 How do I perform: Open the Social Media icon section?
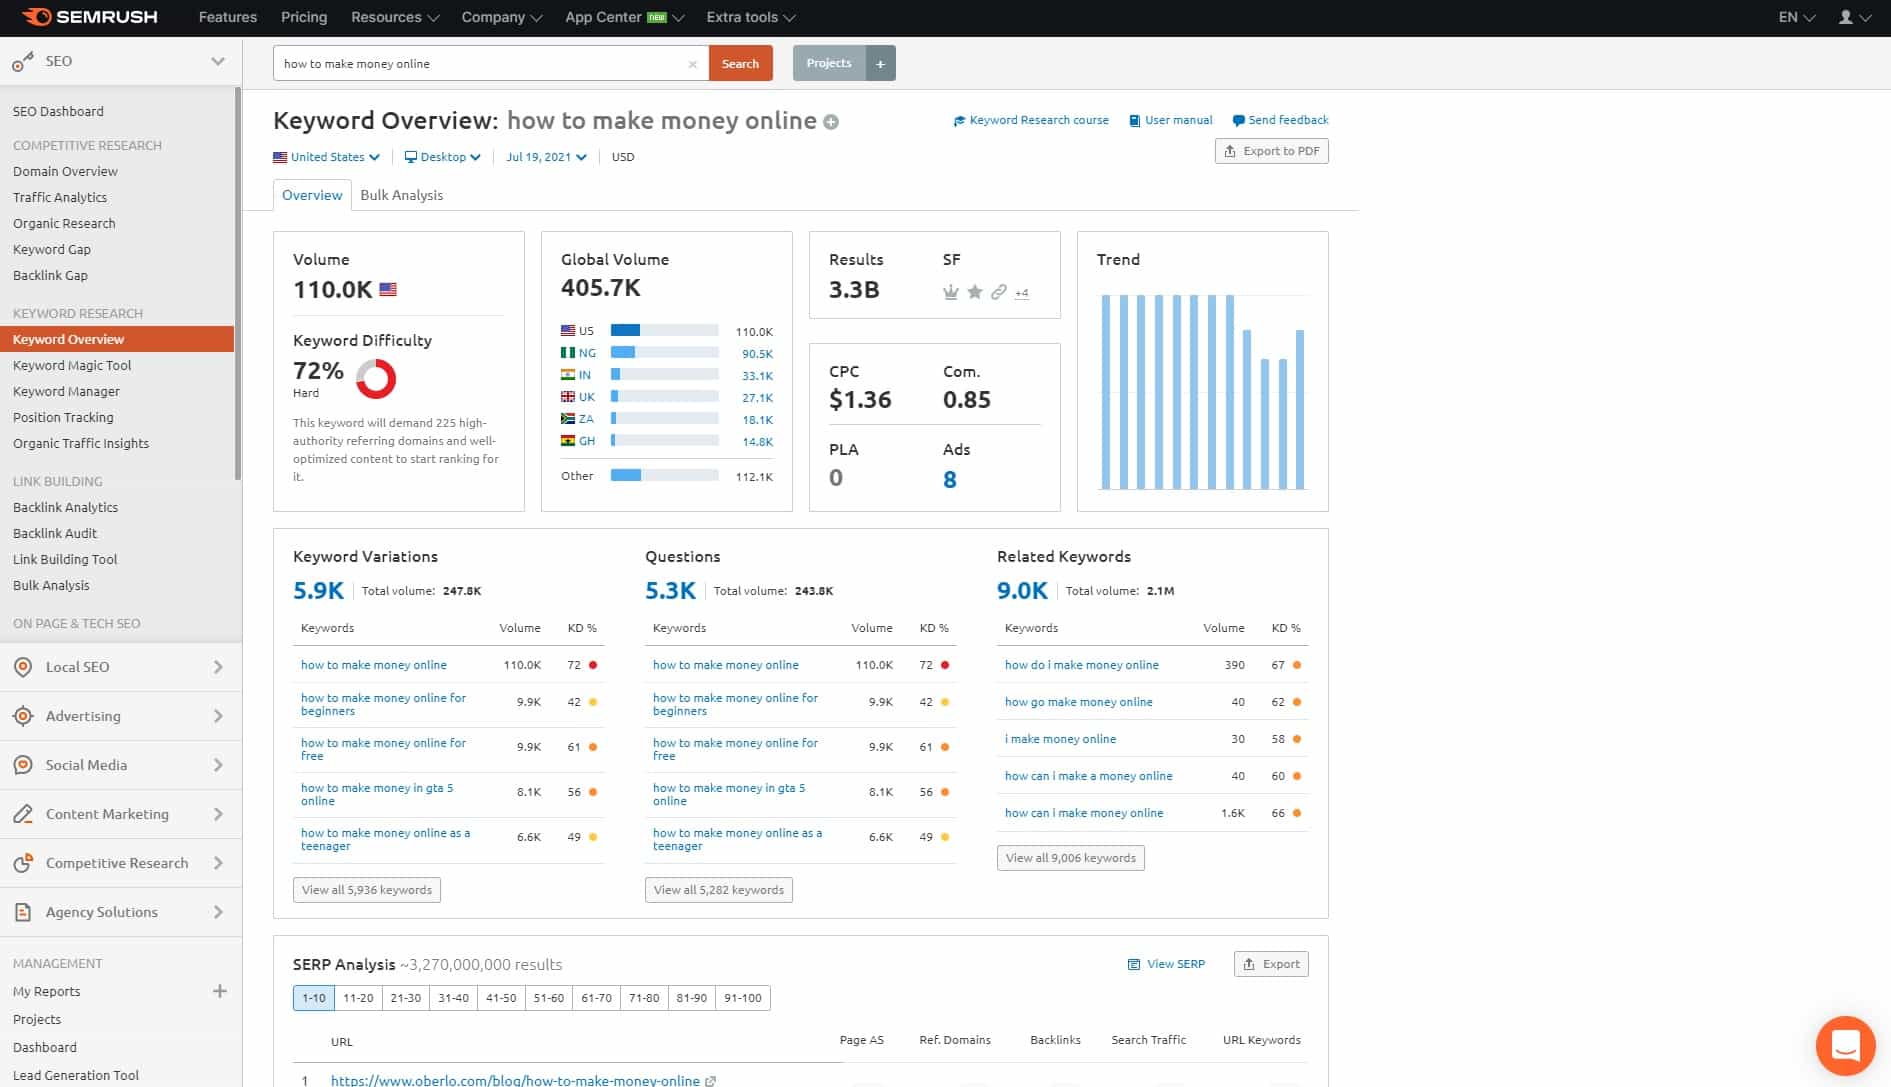[x=23, y=765]
